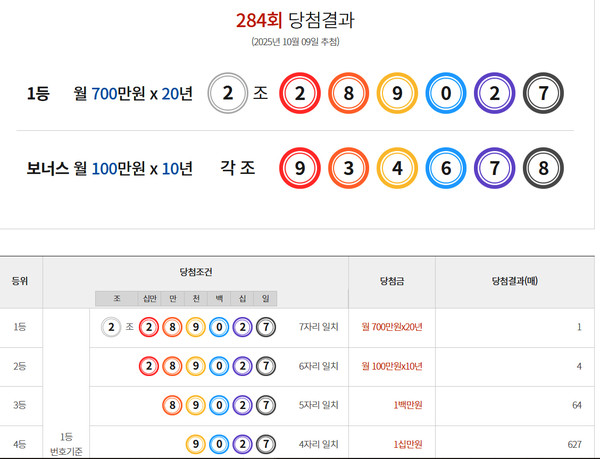Click orange ball 8 in 2등 table row
Screen dimensions: 600x459
(x=172, y=366)
